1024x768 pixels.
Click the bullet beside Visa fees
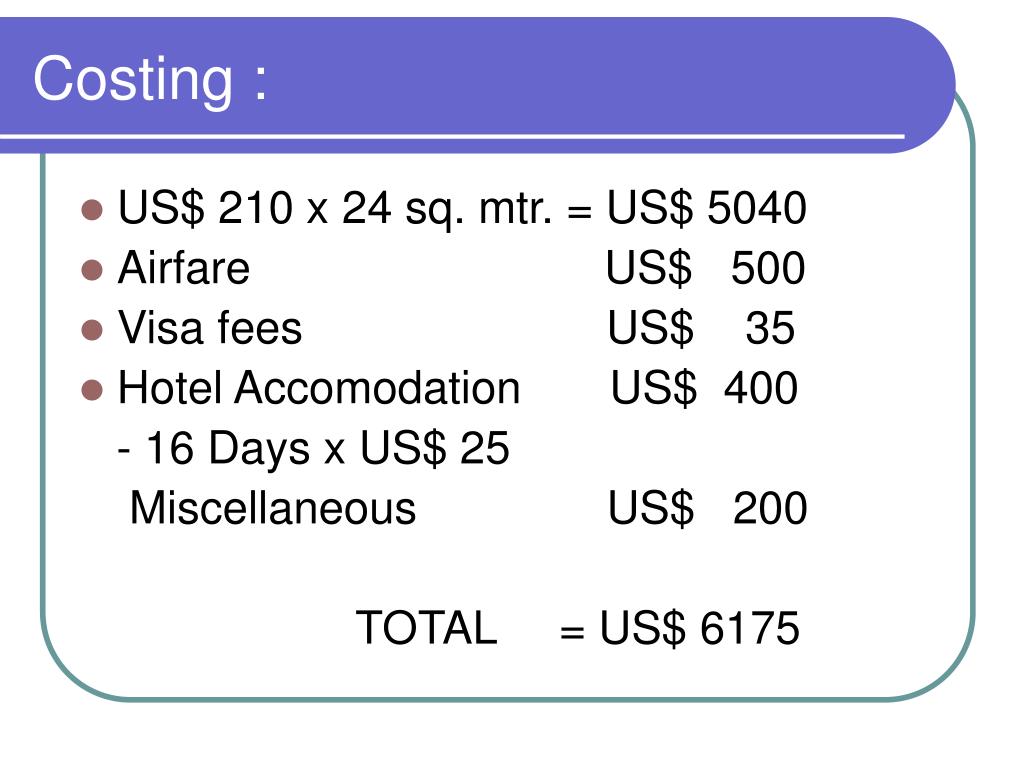(x=92, y=330)
